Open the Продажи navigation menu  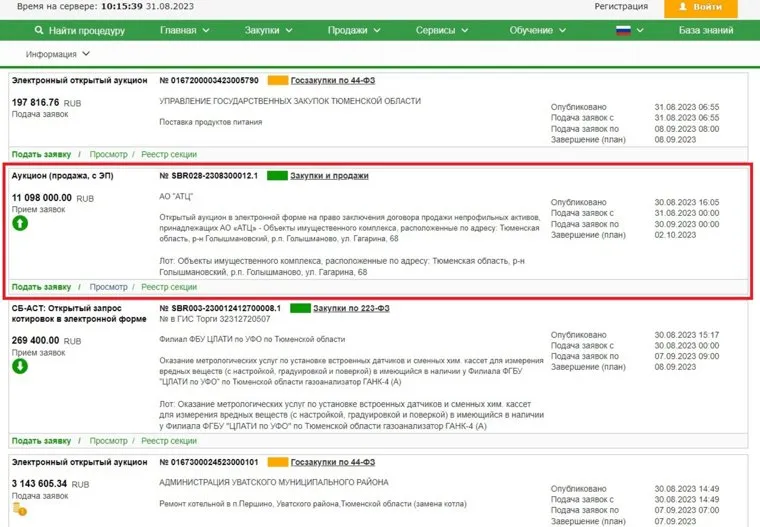point(353,31)
